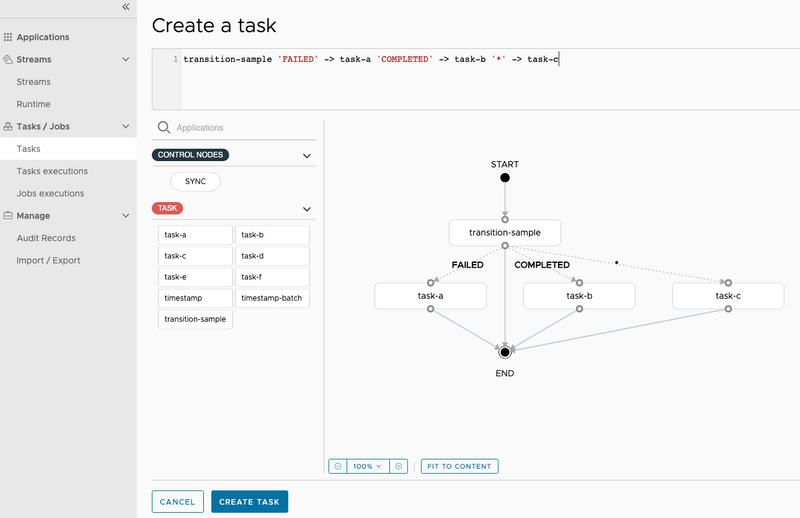The width and height of the screenshot is (800, 518).
Task: Click the output port of task-c
Action: (x=728, y=309)
